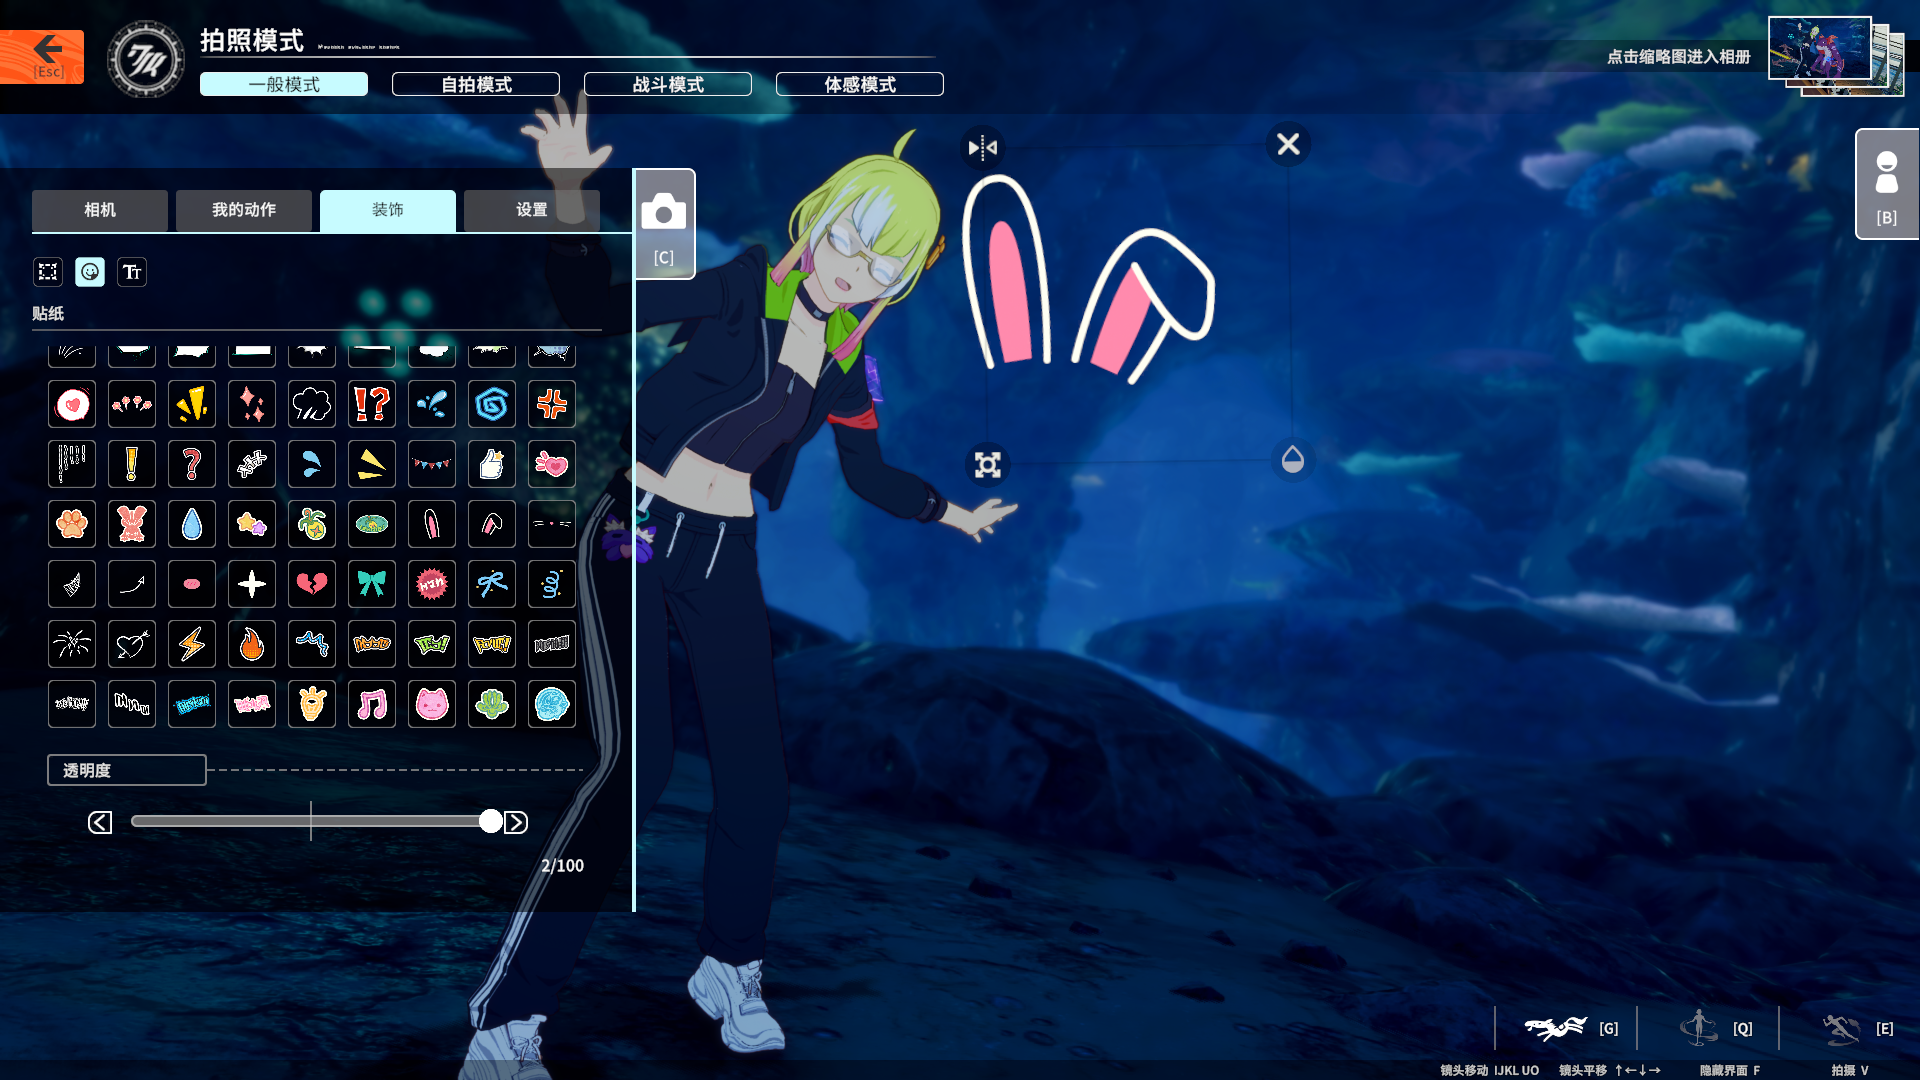Click the Q standing pose shortcut
The image size is (1920, 1080).
pyautogui.click(x=1716, y=1028)
